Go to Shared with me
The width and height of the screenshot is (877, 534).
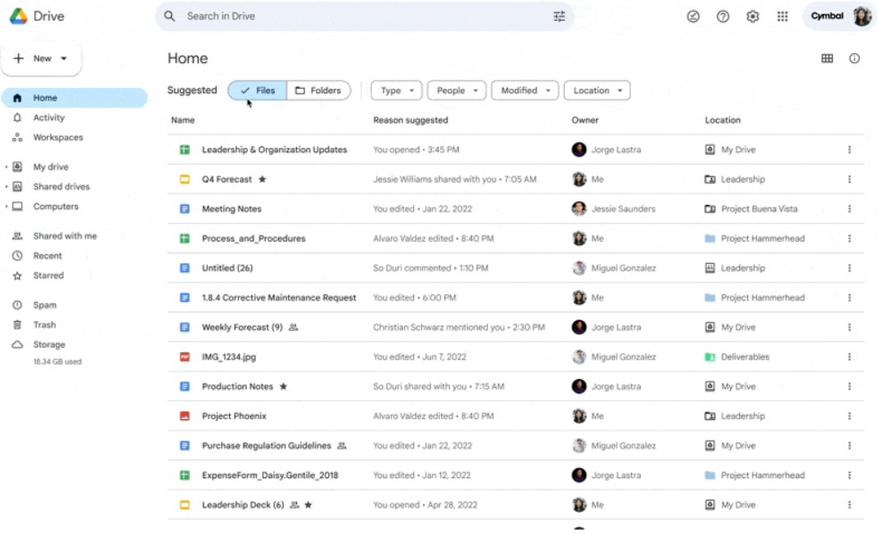click(x=64, y=236)
